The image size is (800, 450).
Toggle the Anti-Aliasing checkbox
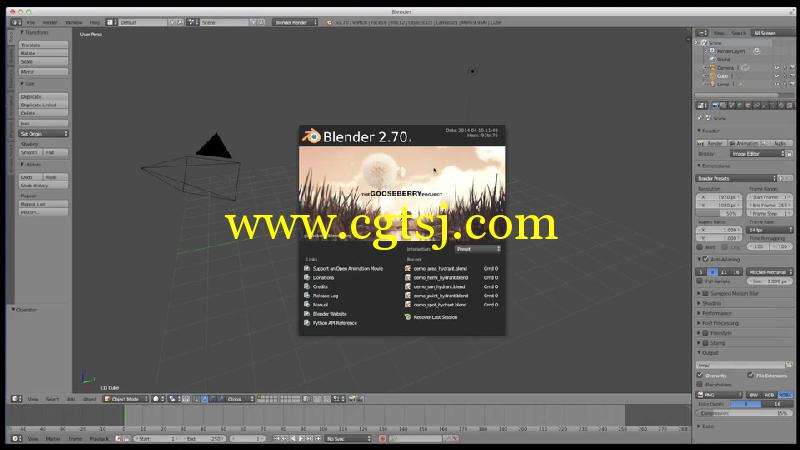(x=706, y=259)
